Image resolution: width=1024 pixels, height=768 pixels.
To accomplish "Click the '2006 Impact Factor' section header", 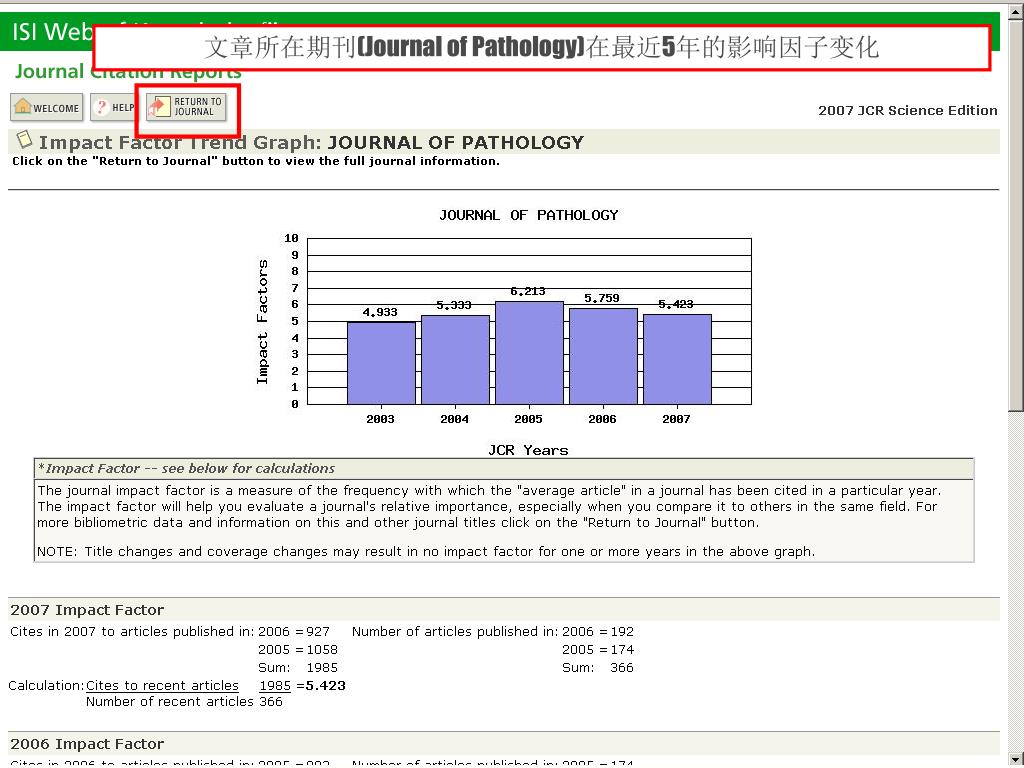I will [87, 744].
